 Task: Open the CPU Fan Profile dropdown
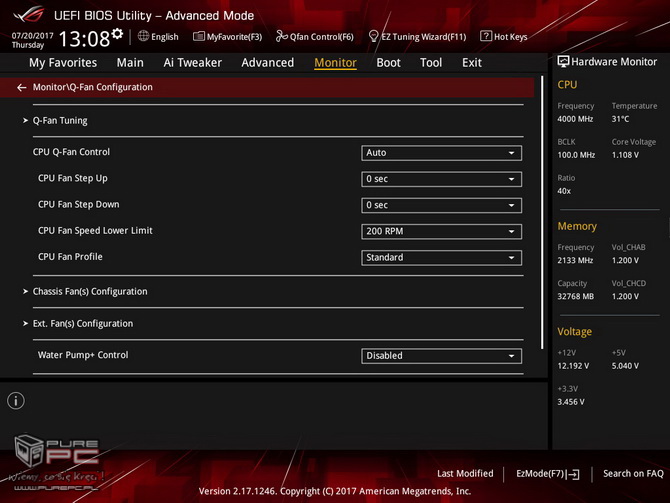(x=441, y=258)
